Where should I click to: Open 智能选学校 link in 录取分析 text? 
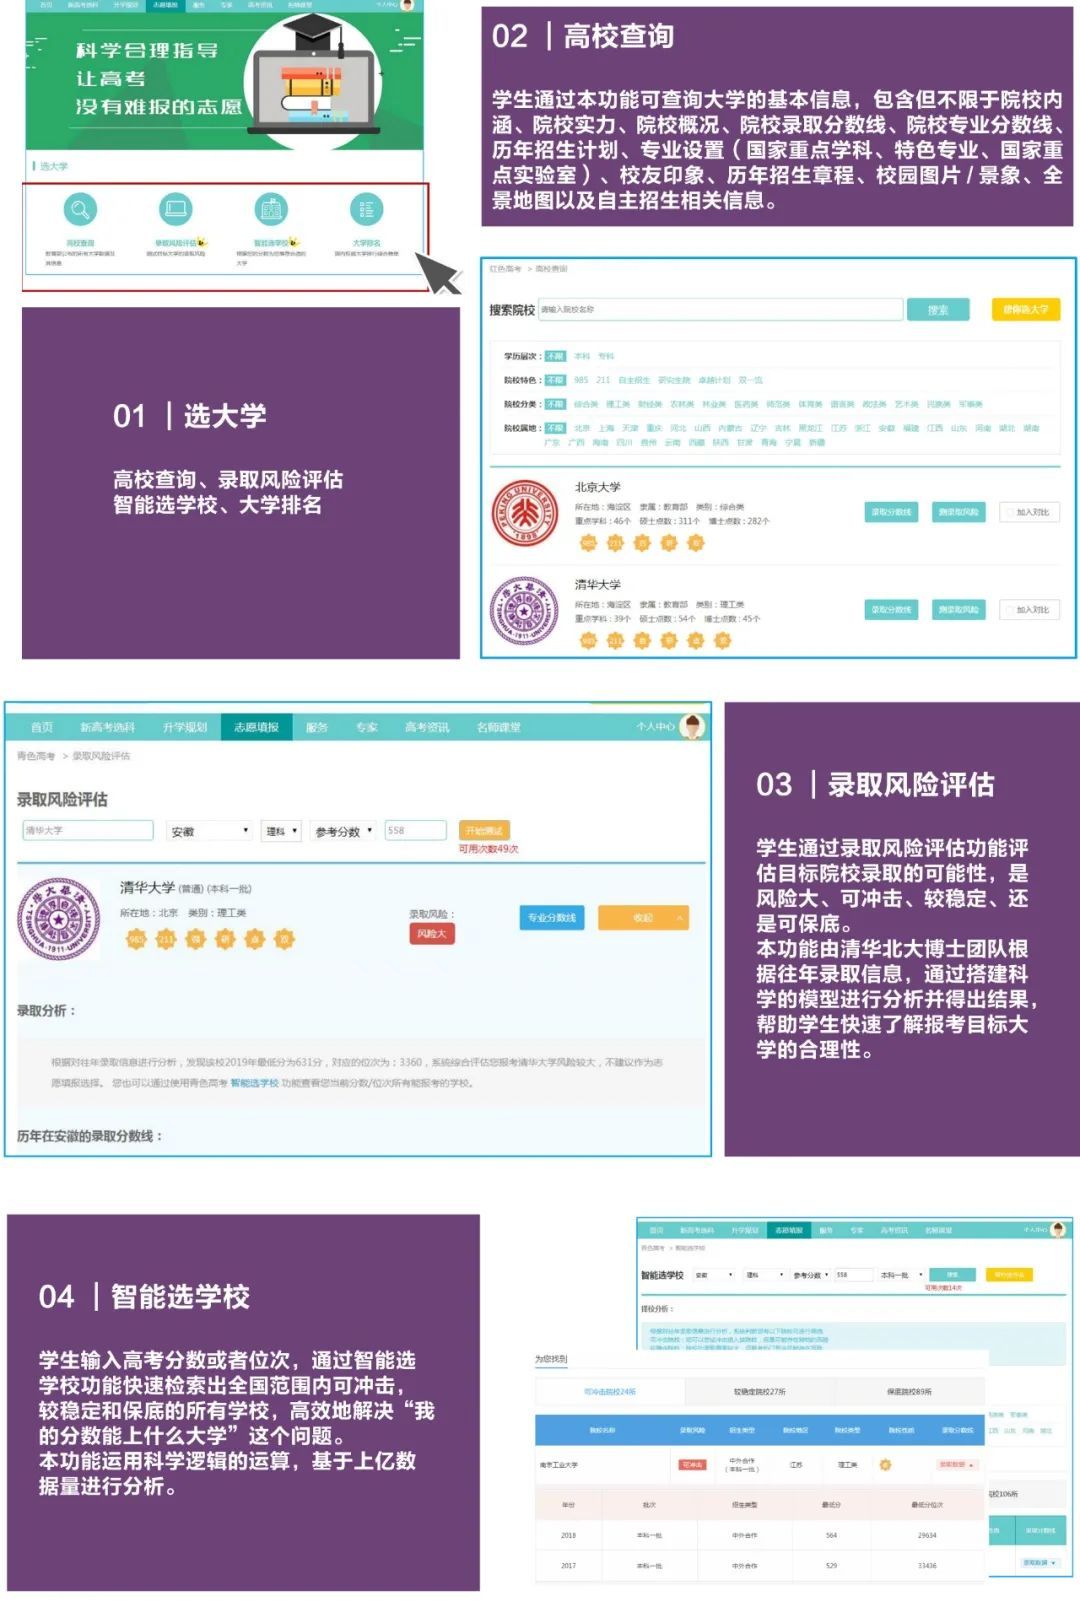coord(254,1083)
